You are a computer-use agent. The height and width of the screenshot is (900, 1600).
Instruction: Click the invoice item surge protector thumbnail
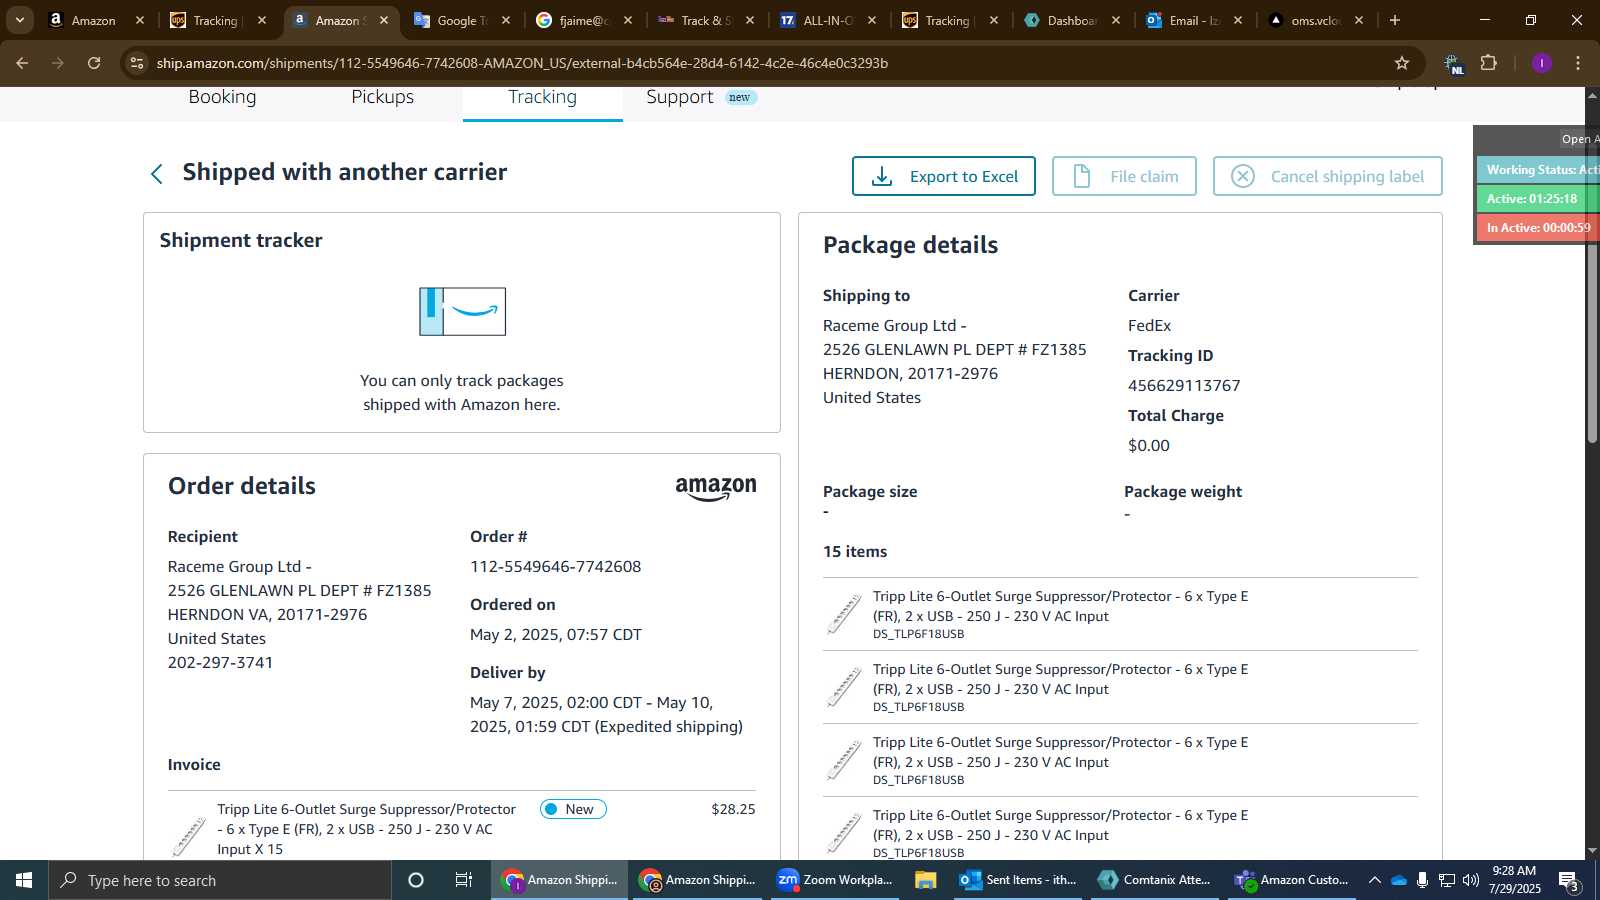pyautogui.click(x=189, y=836)
